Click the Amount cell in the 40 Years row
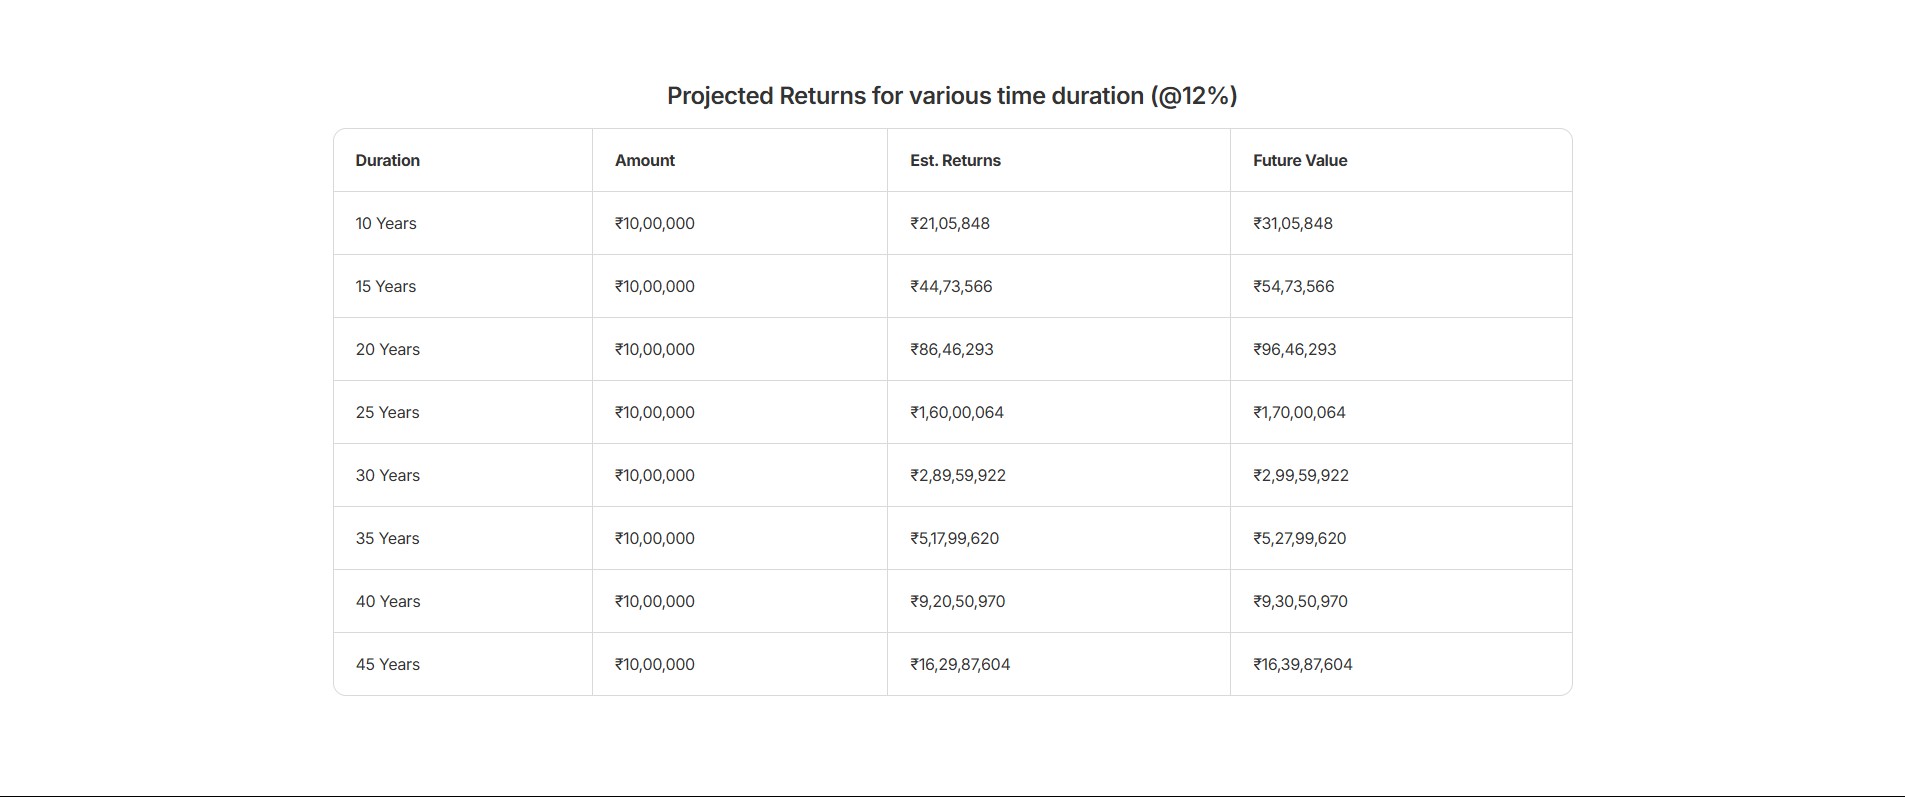The height and width of the screenshot is (797, 1905). click(x=655, y=601)
